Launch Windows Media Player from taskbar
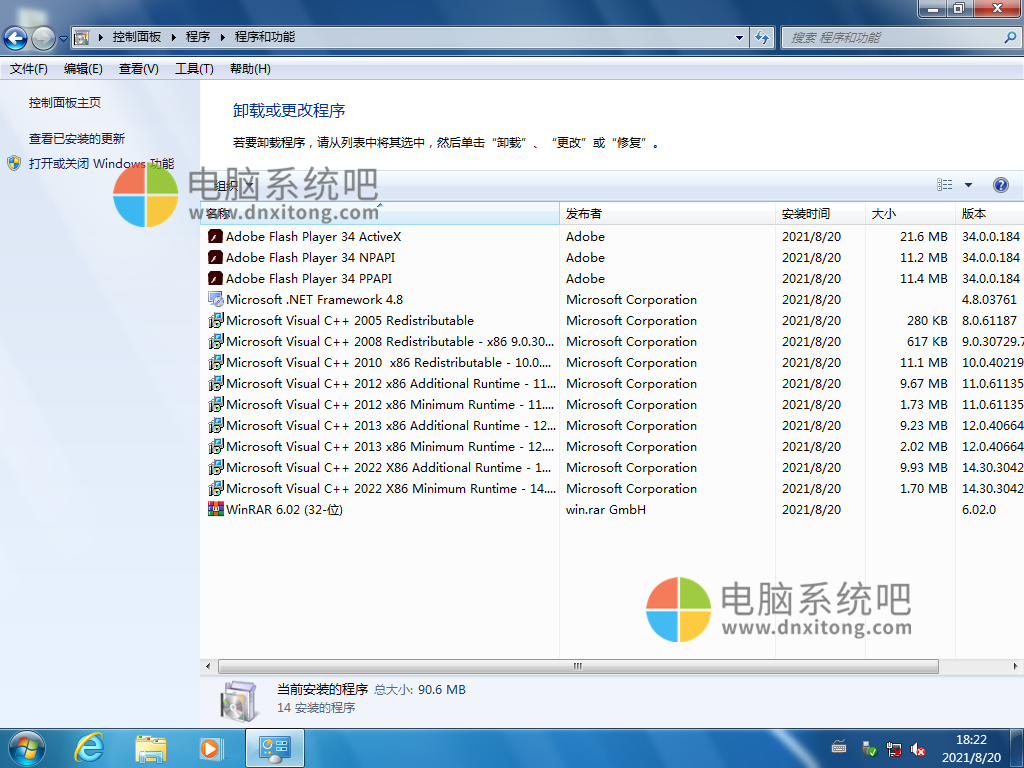The height and width of the screenshot is (768, 1024). pos(210,746)
